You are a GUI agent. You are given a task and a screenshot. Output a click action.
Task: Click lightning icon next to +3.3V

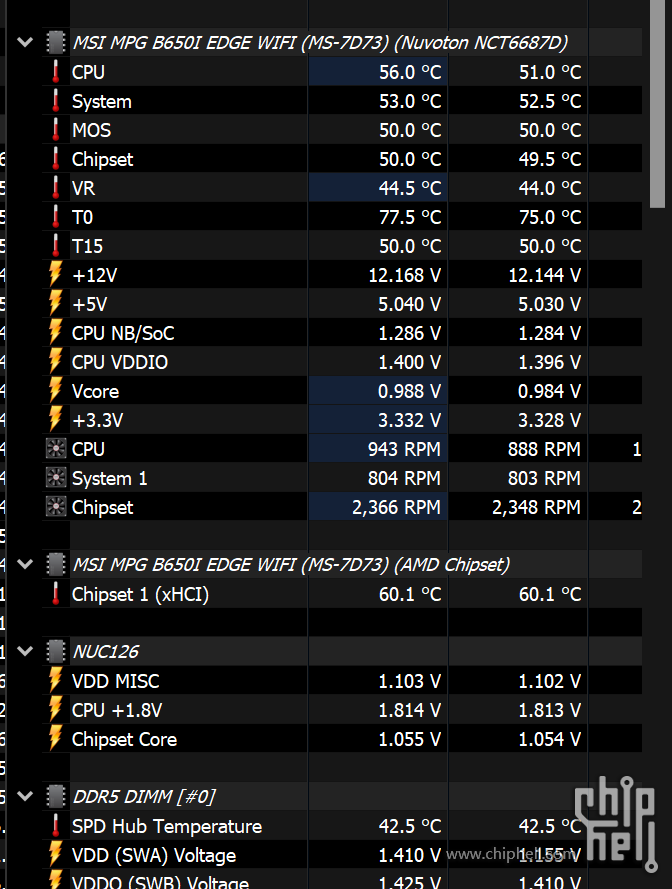[x=56, y=420]
